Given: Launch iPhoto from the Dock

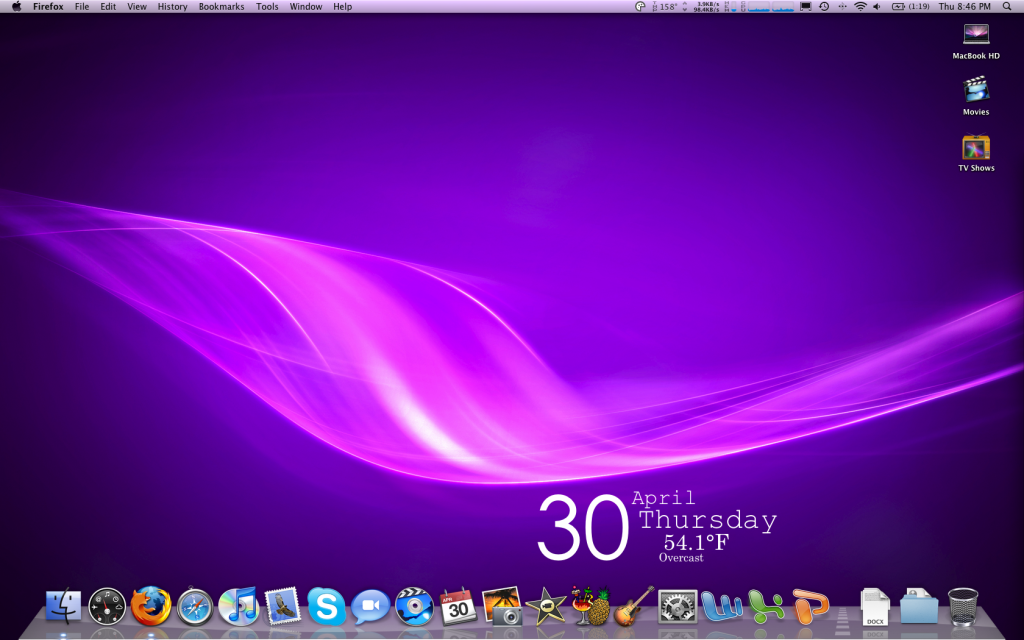Looking at the screenshot, I should click(502, 607).
